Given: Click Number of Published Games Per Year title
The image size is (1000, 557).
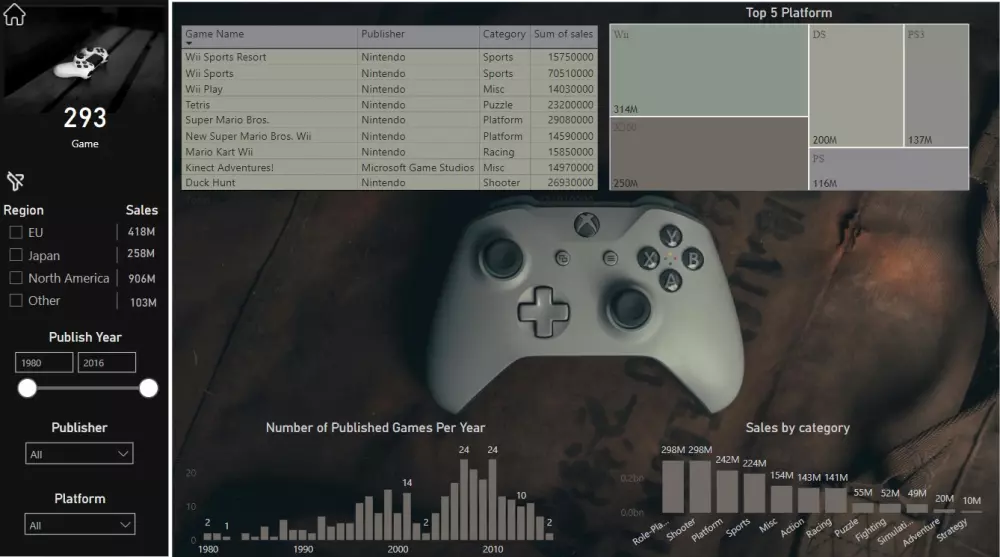Looking at the screenshot, I should click(375, 427).
